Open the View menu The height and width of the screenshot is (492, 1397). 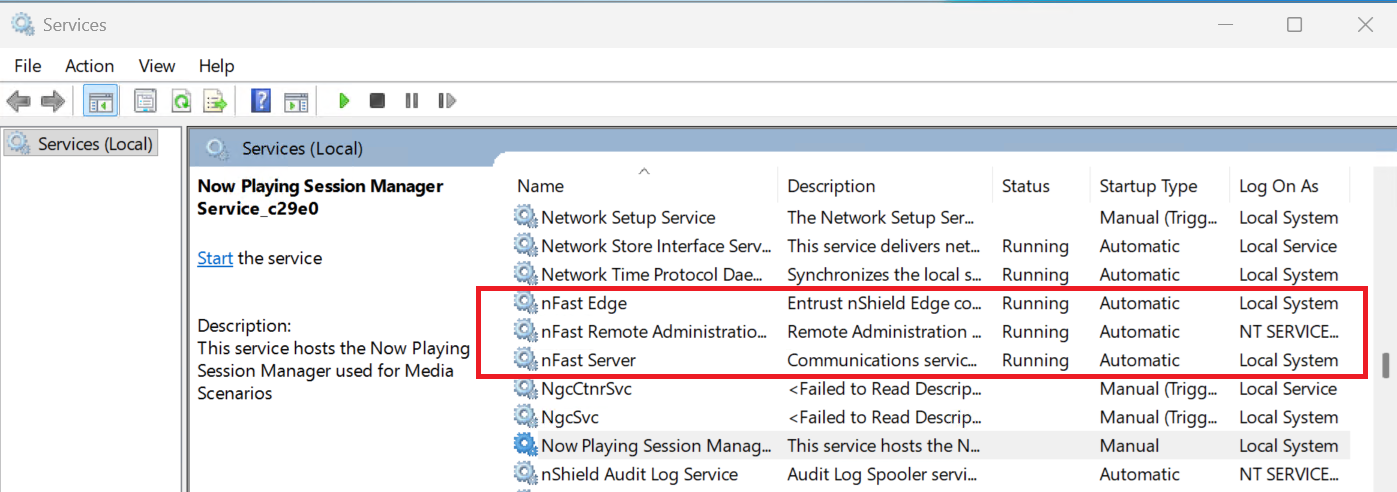pyautogui.click(x=157, y=66)
